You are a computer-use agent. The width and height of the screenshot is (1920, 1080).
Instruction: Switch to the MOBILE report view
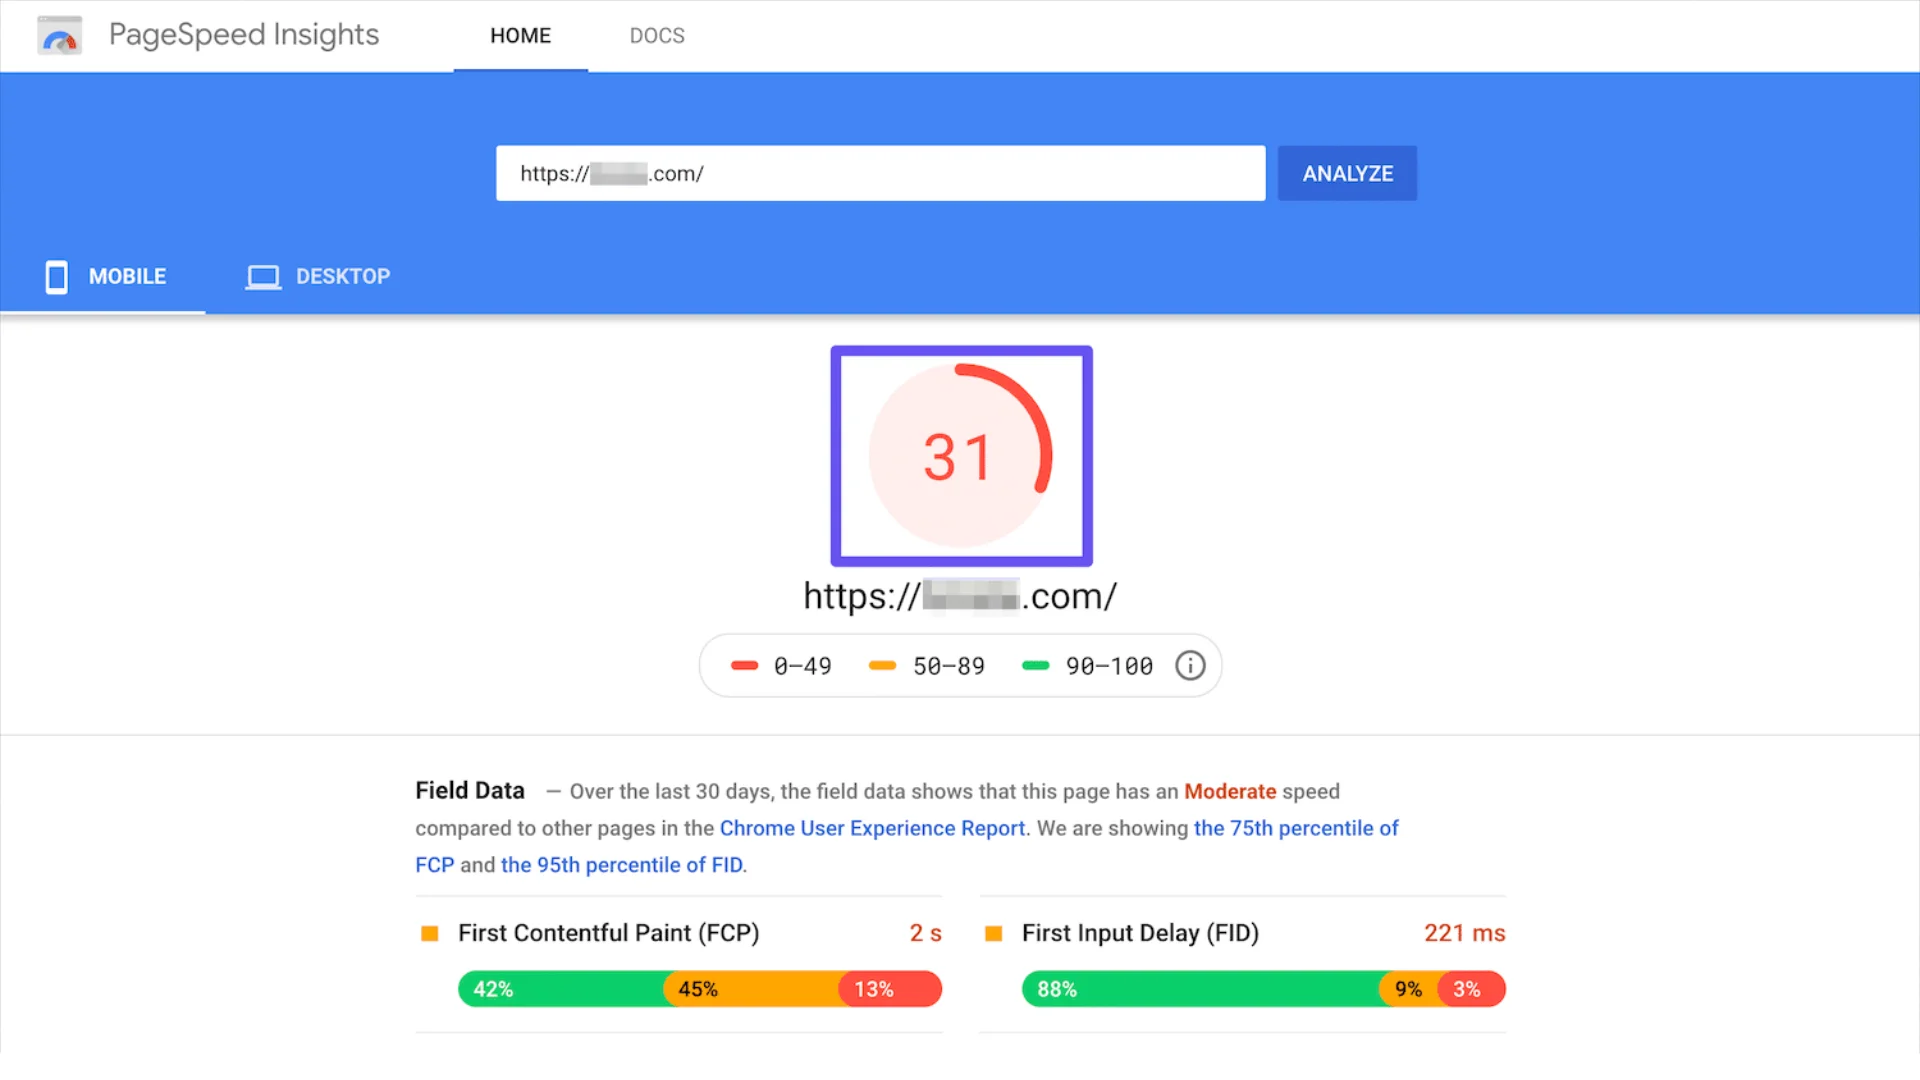coord(127,277)
